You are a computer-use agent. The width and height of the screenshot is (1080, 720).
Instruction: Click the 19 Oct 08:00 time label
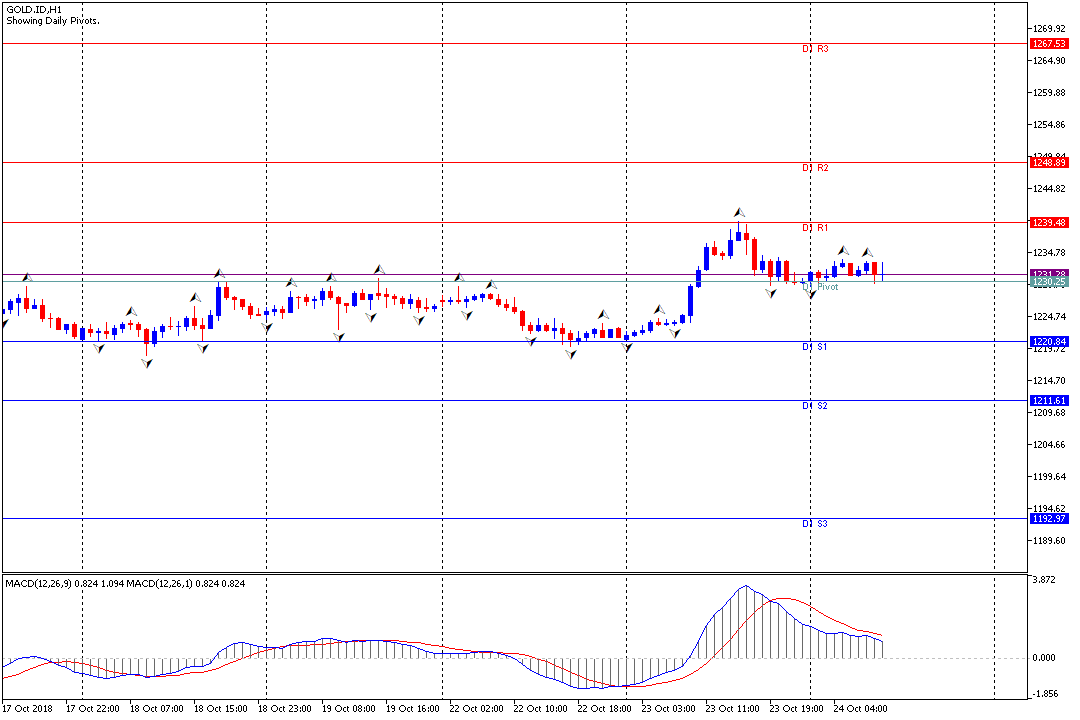[349, 709]
